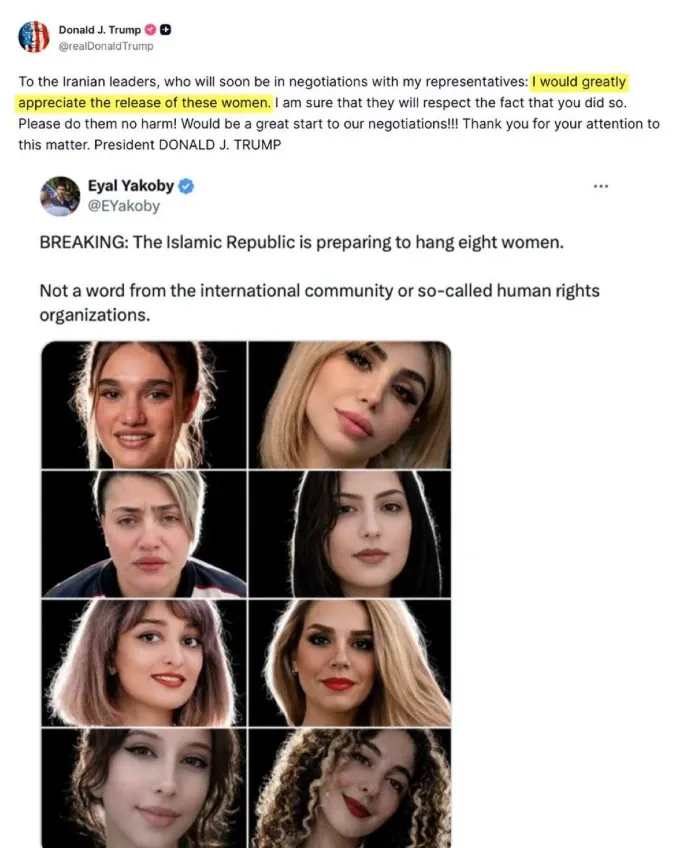Screen dimensions: 687x848
Task: Select the @EYakoby handle
Action: (126, 205)
